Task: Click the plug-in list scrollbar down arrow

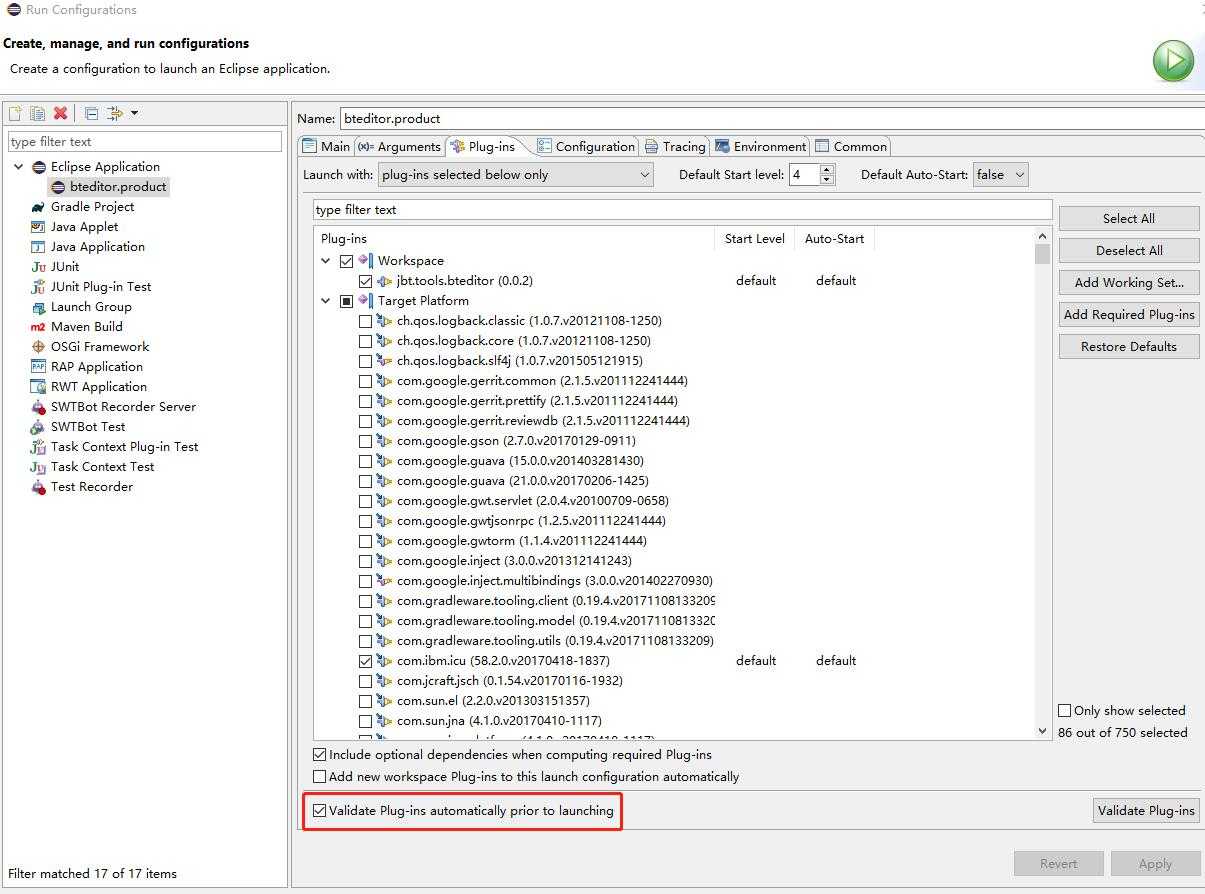Action: pyautogui.click(x=1043, y=732)
